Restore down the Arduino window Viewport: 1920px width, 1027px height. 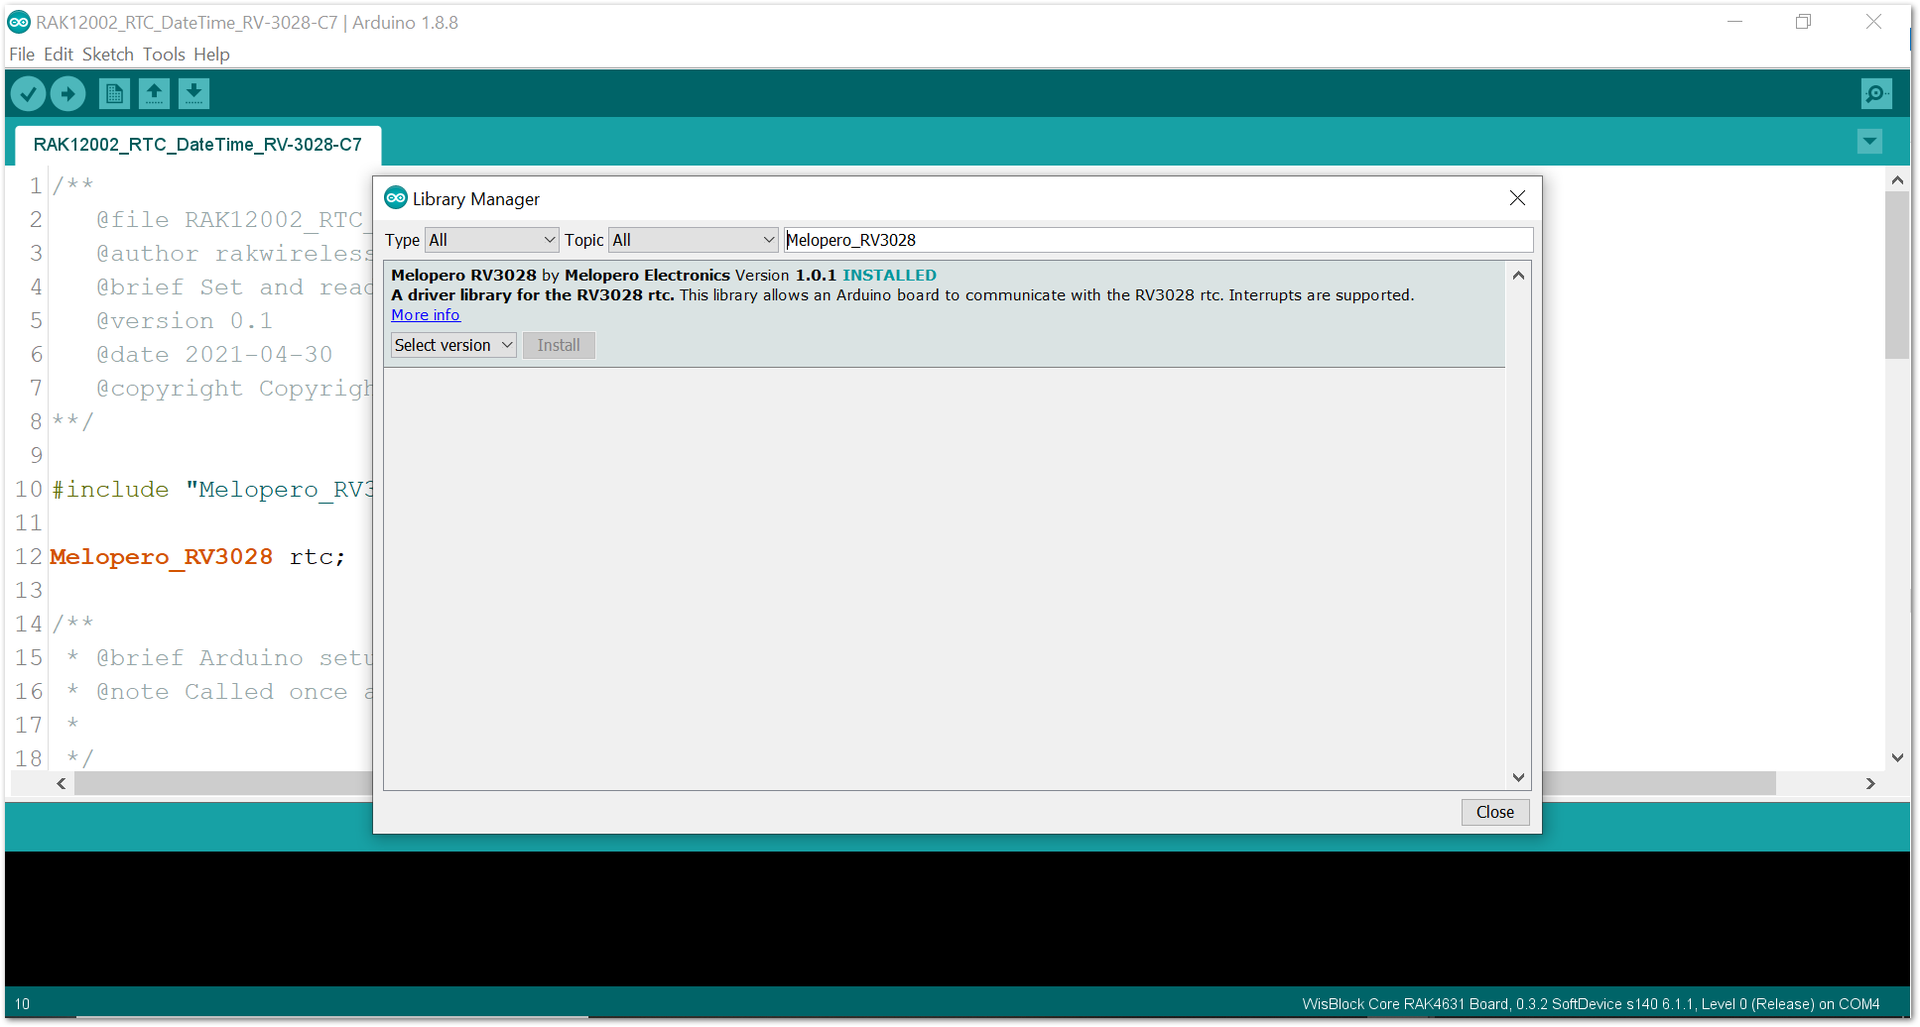pyautogui.click(x=1803, y=22)
